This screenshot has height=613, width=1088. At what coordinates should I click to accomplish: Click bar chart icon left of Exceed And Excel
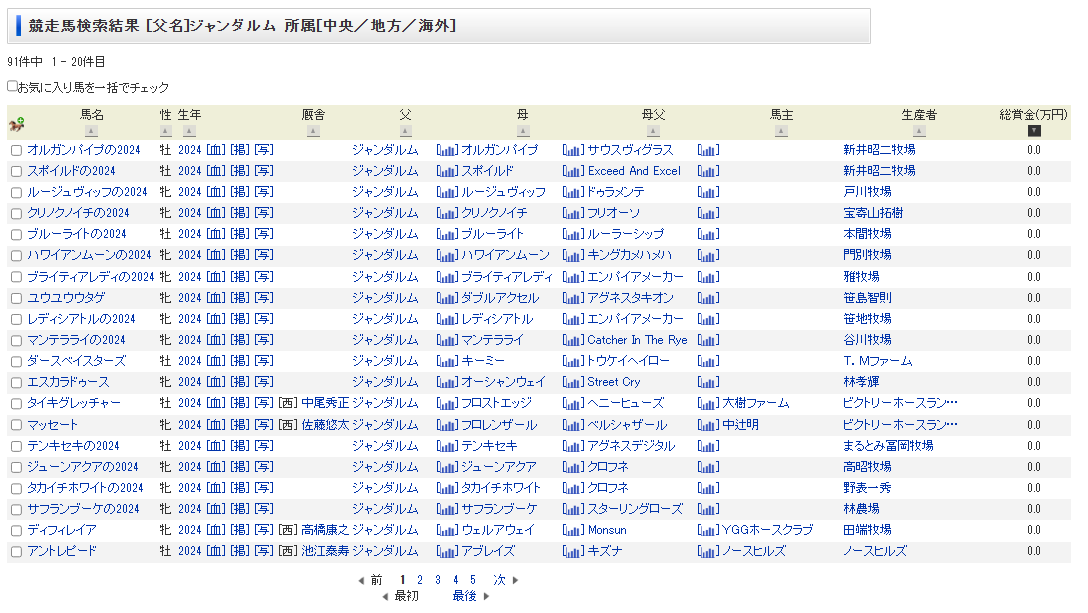click(572, 171)
